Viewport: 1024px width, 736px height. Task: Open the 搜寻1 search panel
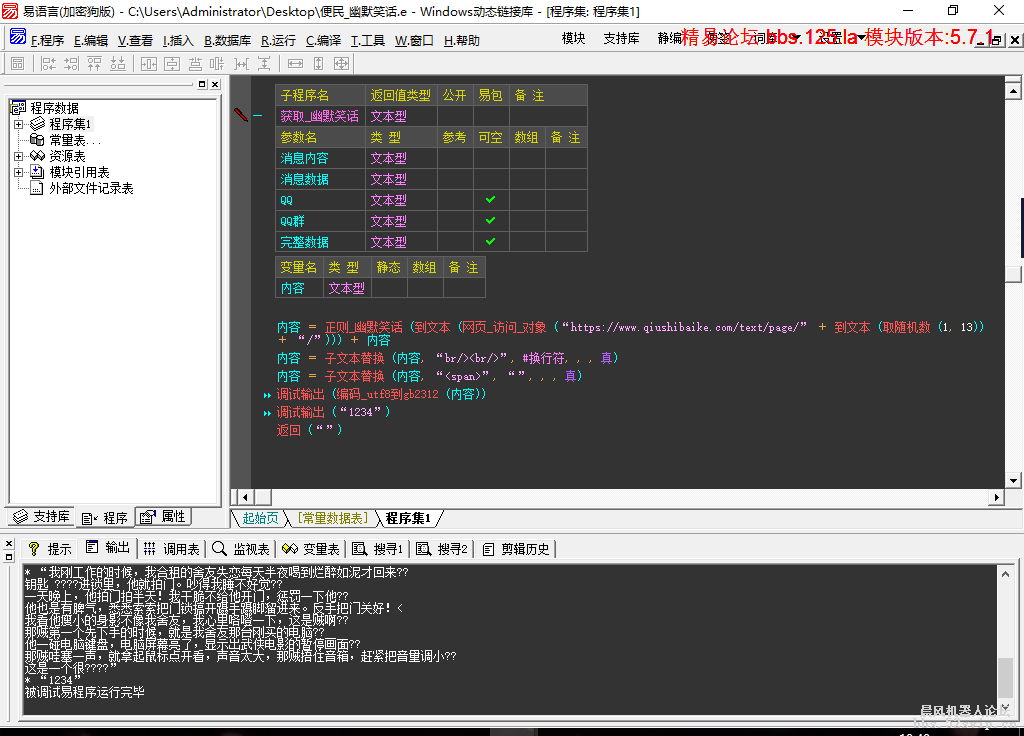click(x=379, y=547)
